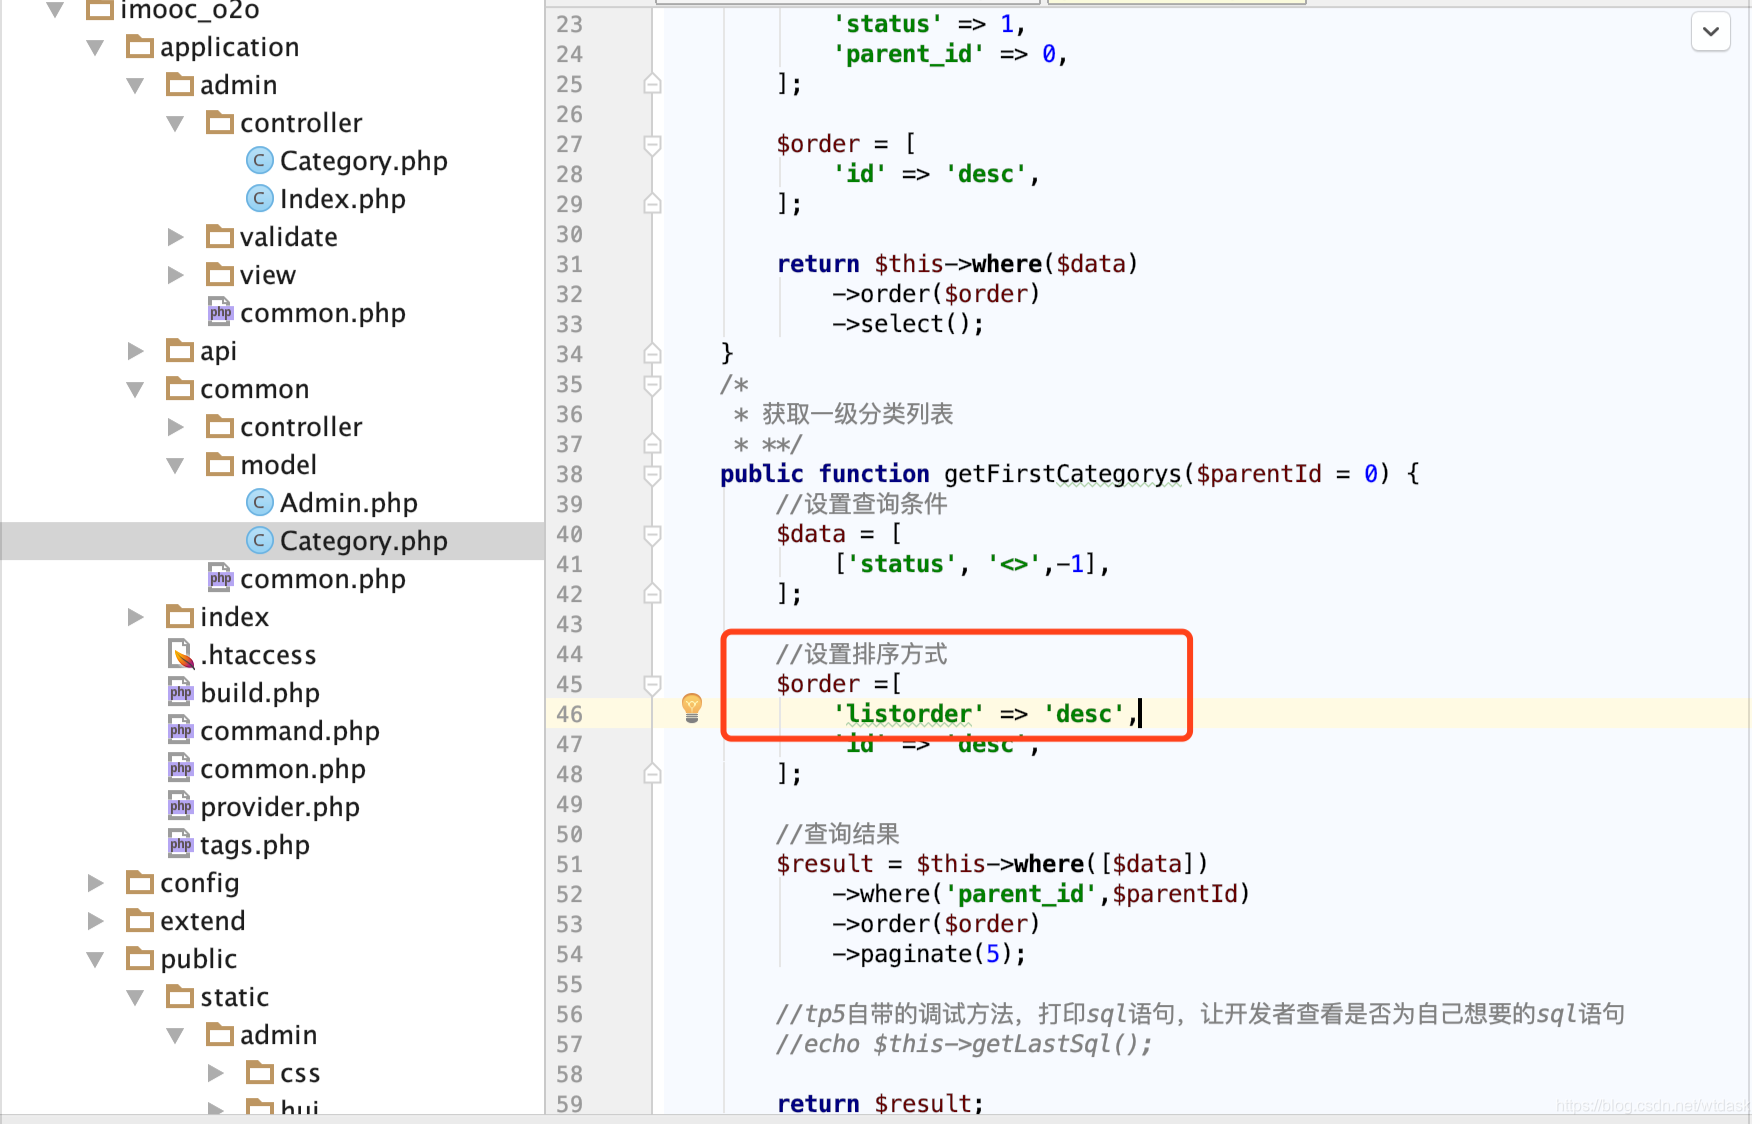This screenshot has width=1760, height=1124.
Task: Click the .htaccess file icon
Action: (180, 654)
